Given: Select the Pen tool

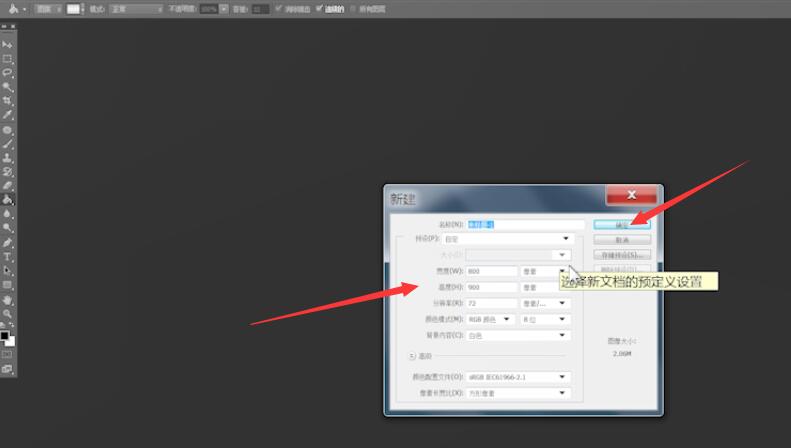Looking at the screenshot, I should point(7,243).
